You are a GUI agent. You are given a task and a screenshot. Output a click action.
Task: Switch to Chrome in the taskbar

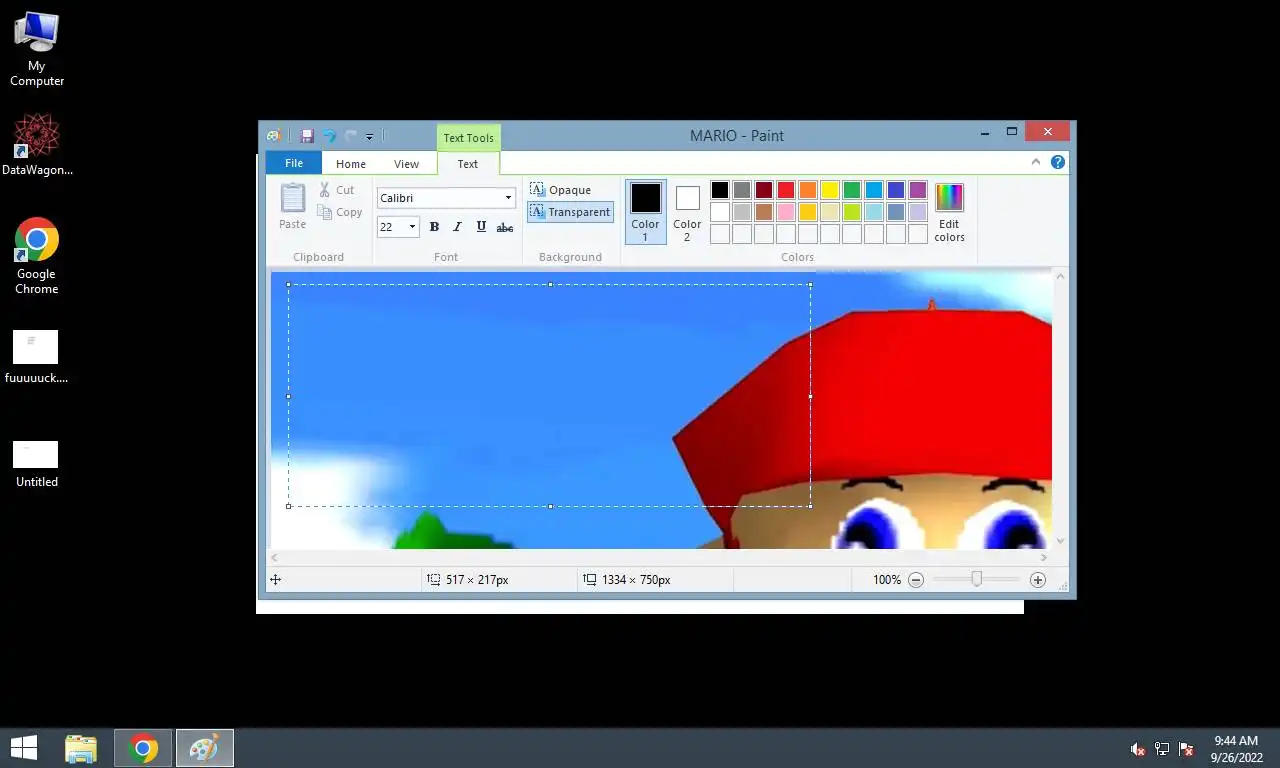[143, 748]
